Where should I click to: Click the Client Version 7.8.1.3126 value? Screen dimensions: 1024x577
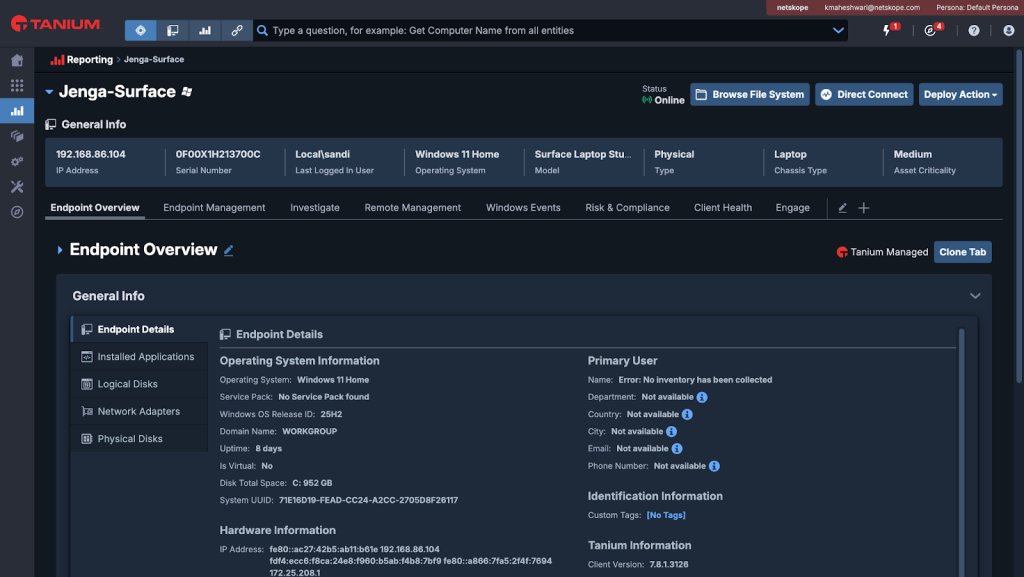tap(669, 565)
